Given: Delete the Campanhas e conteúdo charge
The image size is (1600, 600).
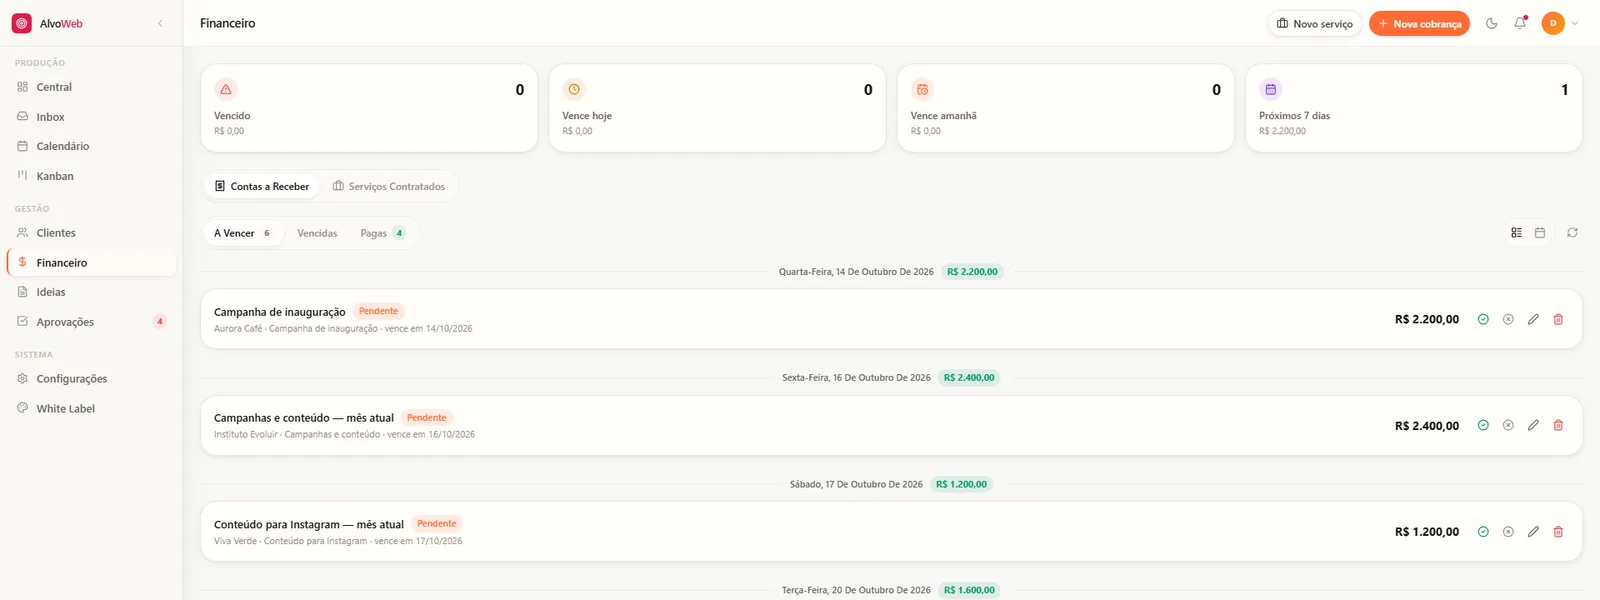Looking at the screenshot, I should tap(1558, 425).
